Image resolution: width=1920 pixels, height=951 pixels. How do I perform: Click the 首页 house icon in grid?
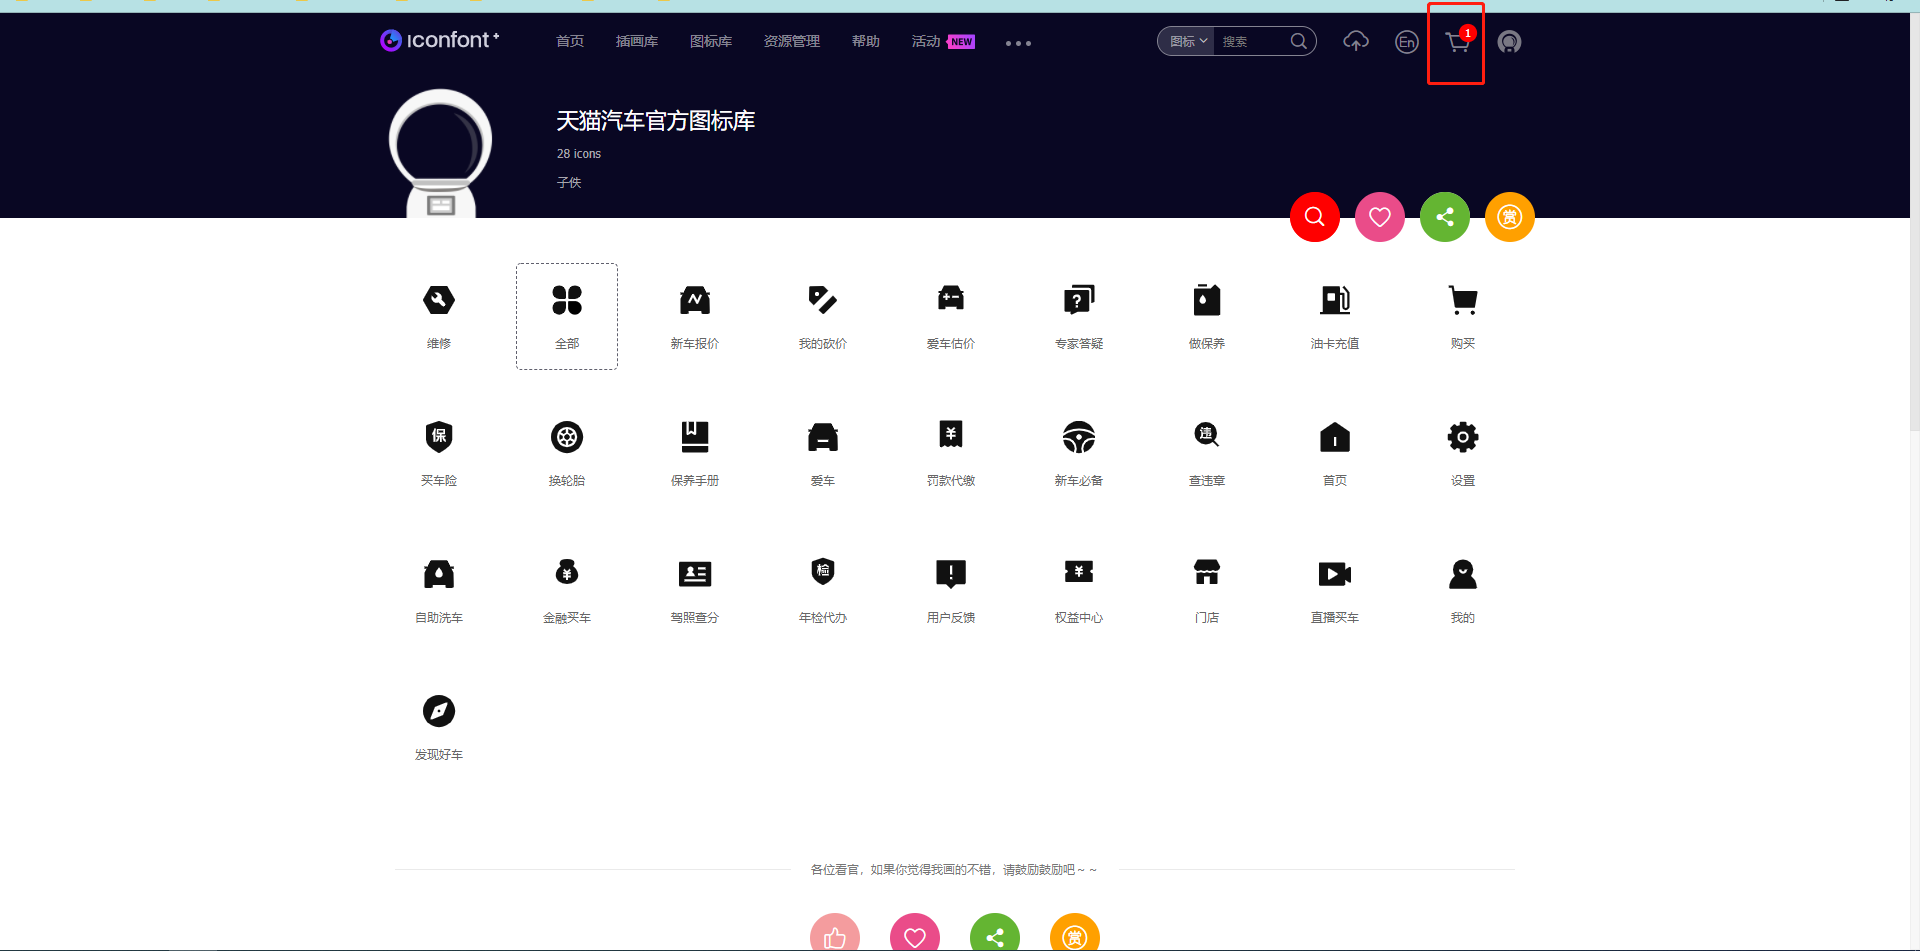pos(1335,437)
